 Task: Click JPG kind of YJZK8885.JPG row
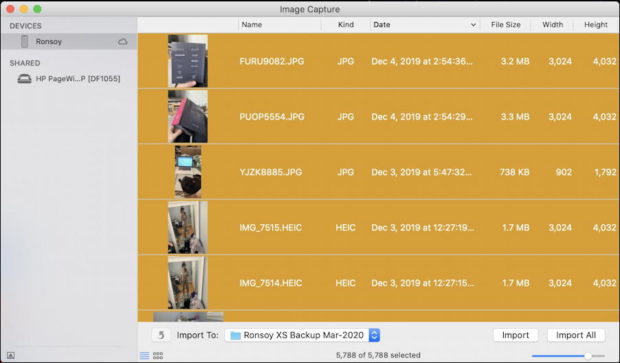pyautogui.click(x=346, y=172)
